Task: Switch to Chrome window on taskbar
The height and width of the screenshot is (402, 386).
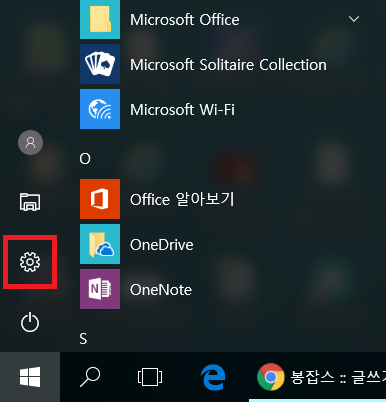Action: click(271, 377)
